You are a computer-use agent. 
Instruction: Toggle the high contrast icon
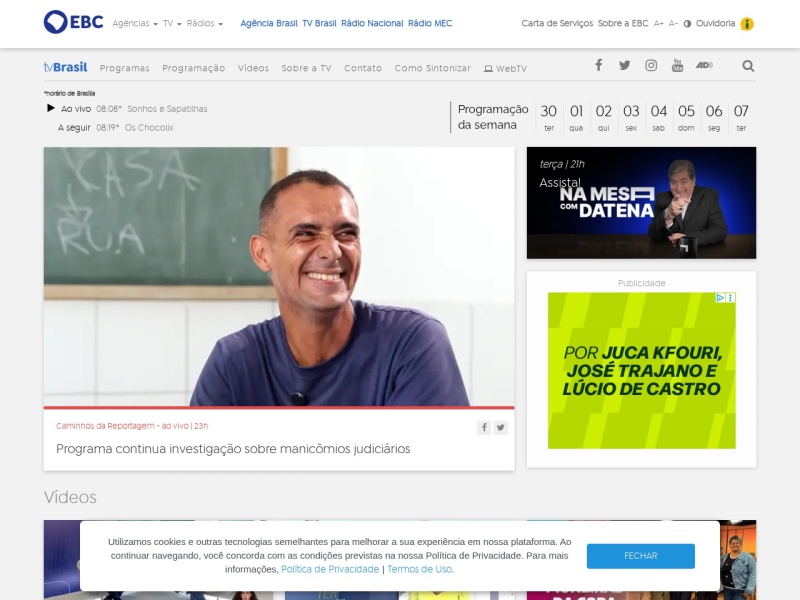pyautogui.click(x=687, y=23)
